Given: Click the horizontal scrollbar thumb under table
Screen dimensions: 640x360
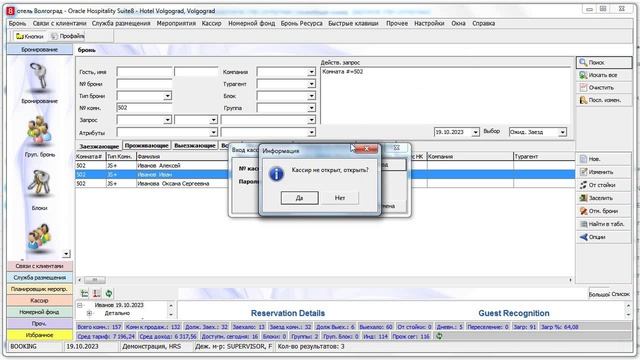Looking at the screenshot, I should (x=95, y=280).
